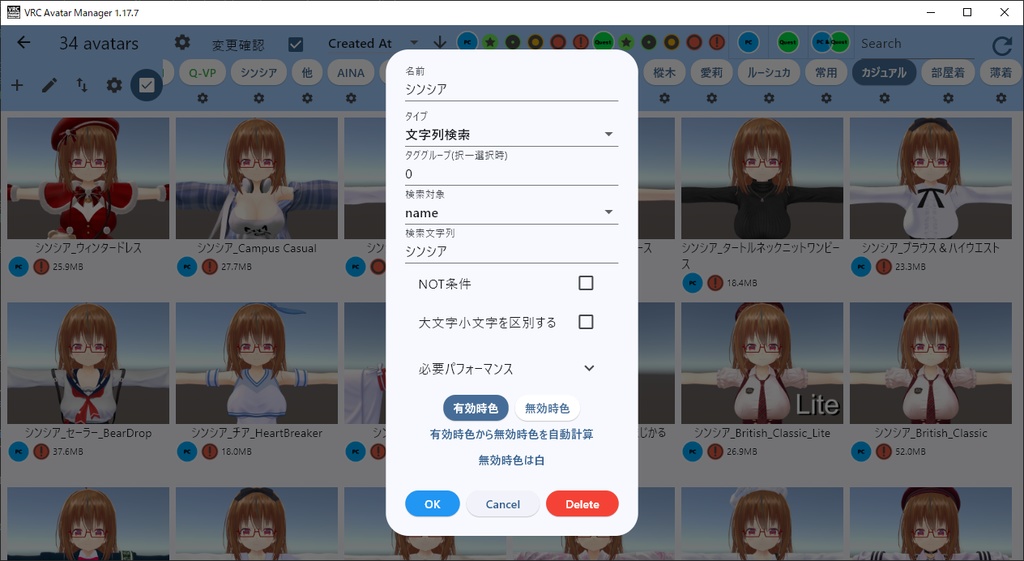This screenshot has height=561, width=1024.
Task: Toggle the 変更確認 checkbox
Action: 295,44
